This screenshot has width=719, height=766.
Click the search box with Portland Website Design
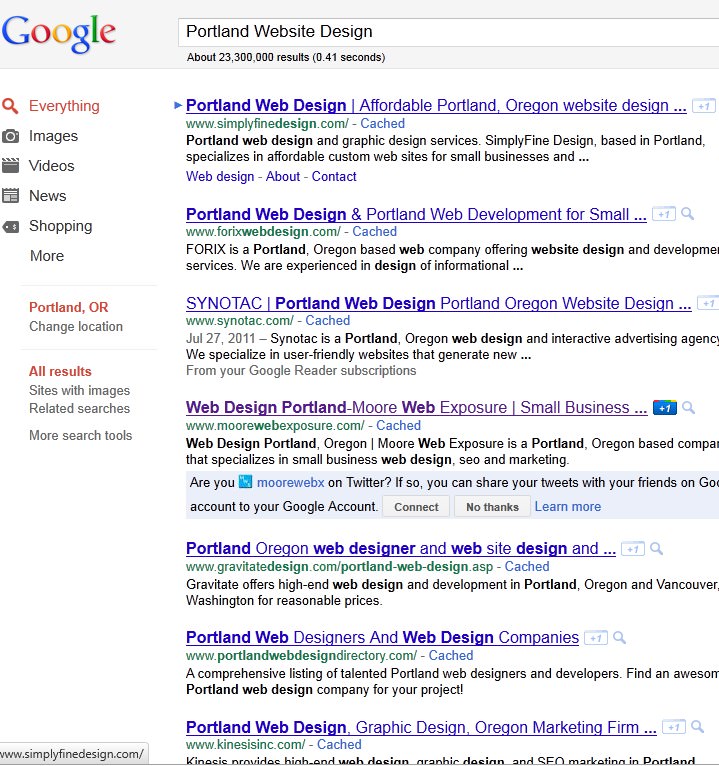448,32
